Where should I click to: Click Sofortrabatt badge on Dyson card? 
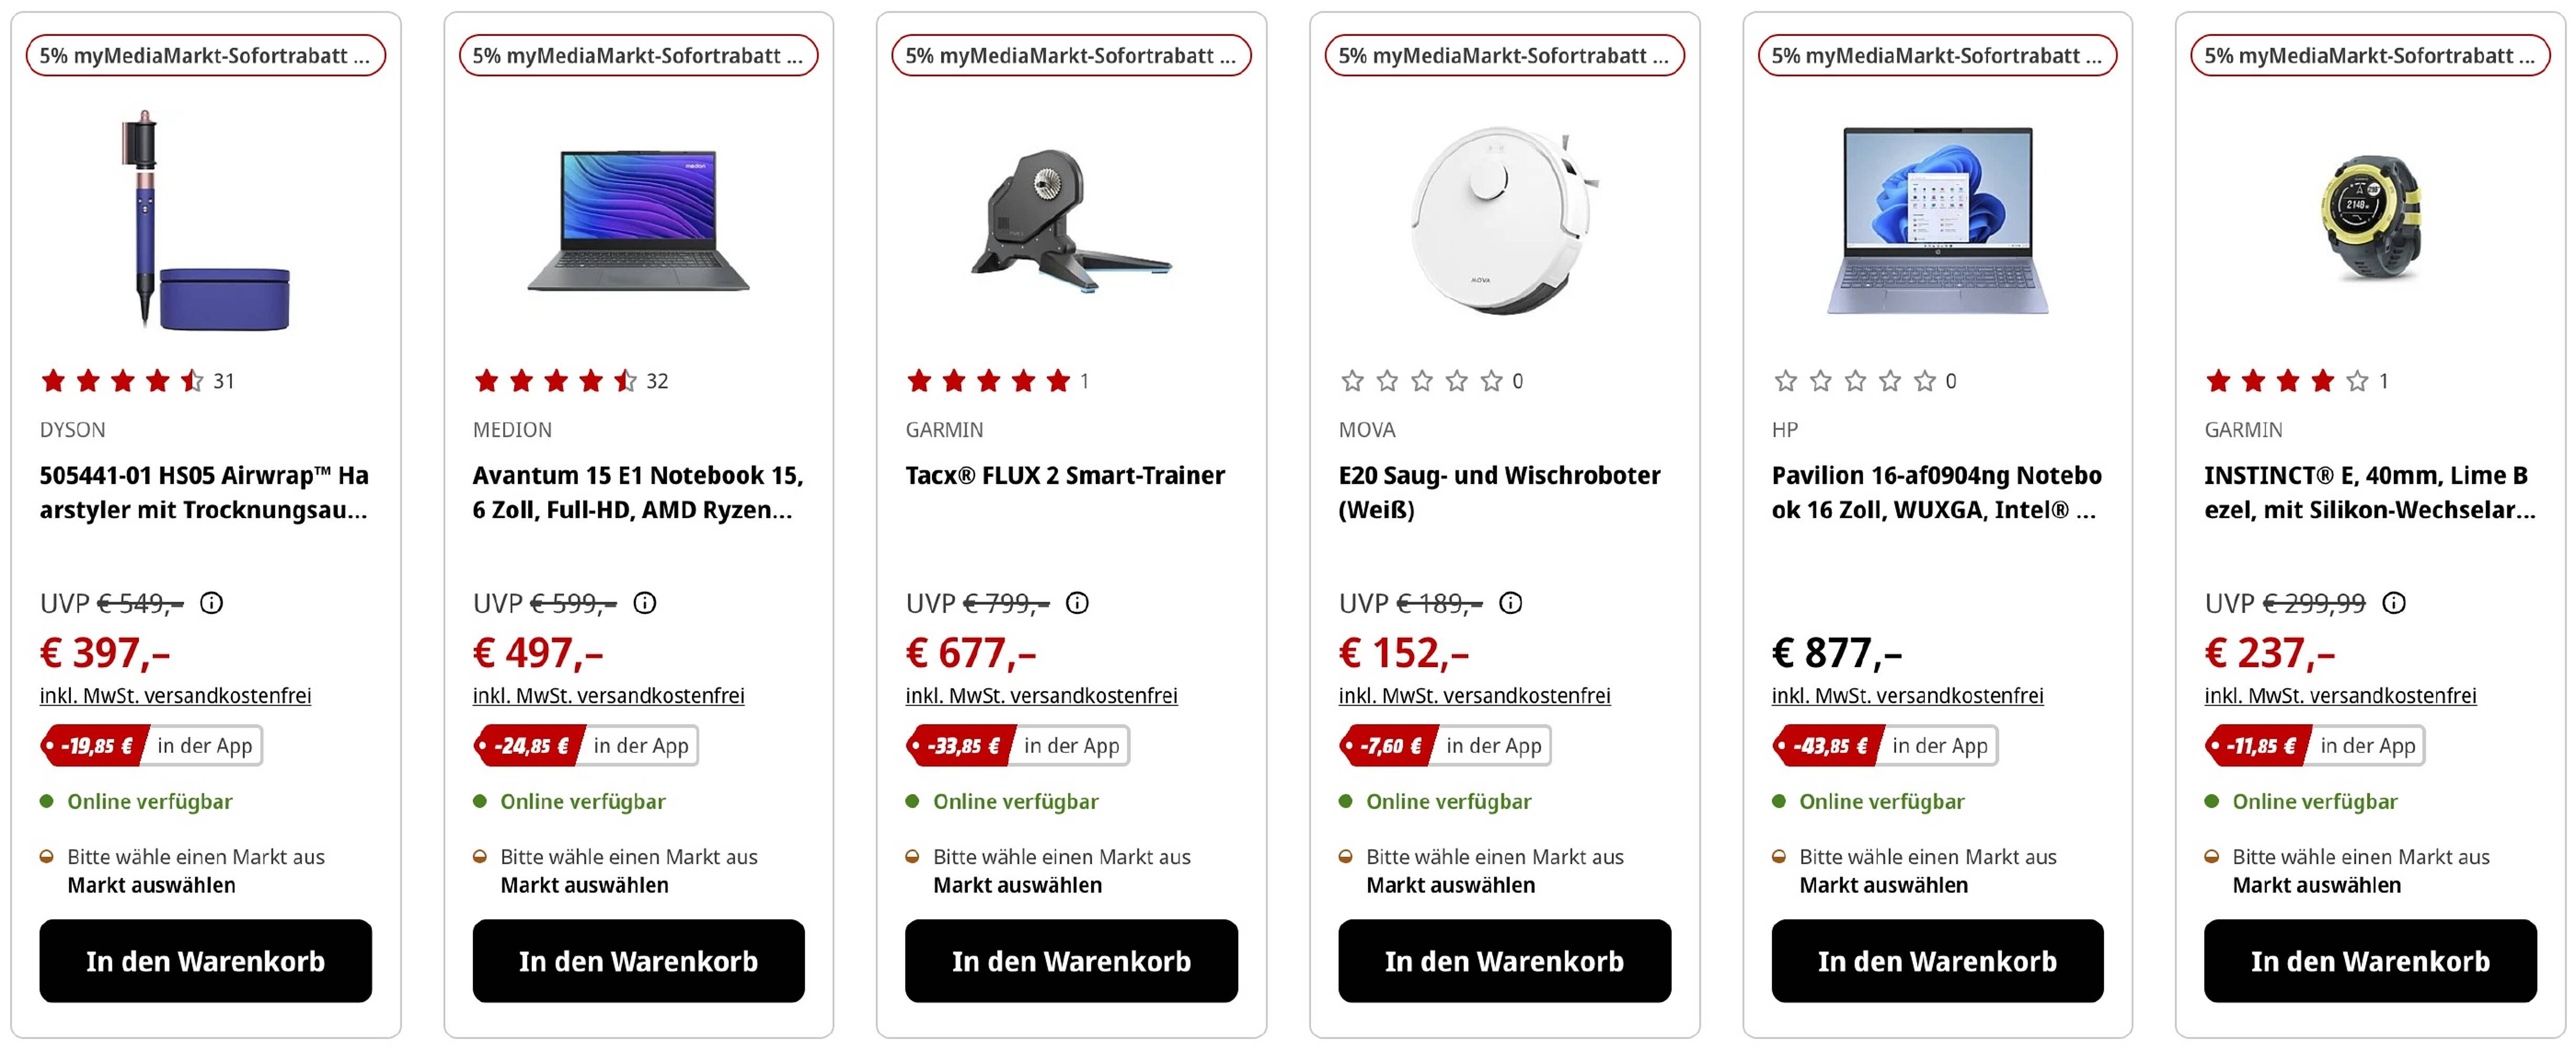click(x=205, y=56)
